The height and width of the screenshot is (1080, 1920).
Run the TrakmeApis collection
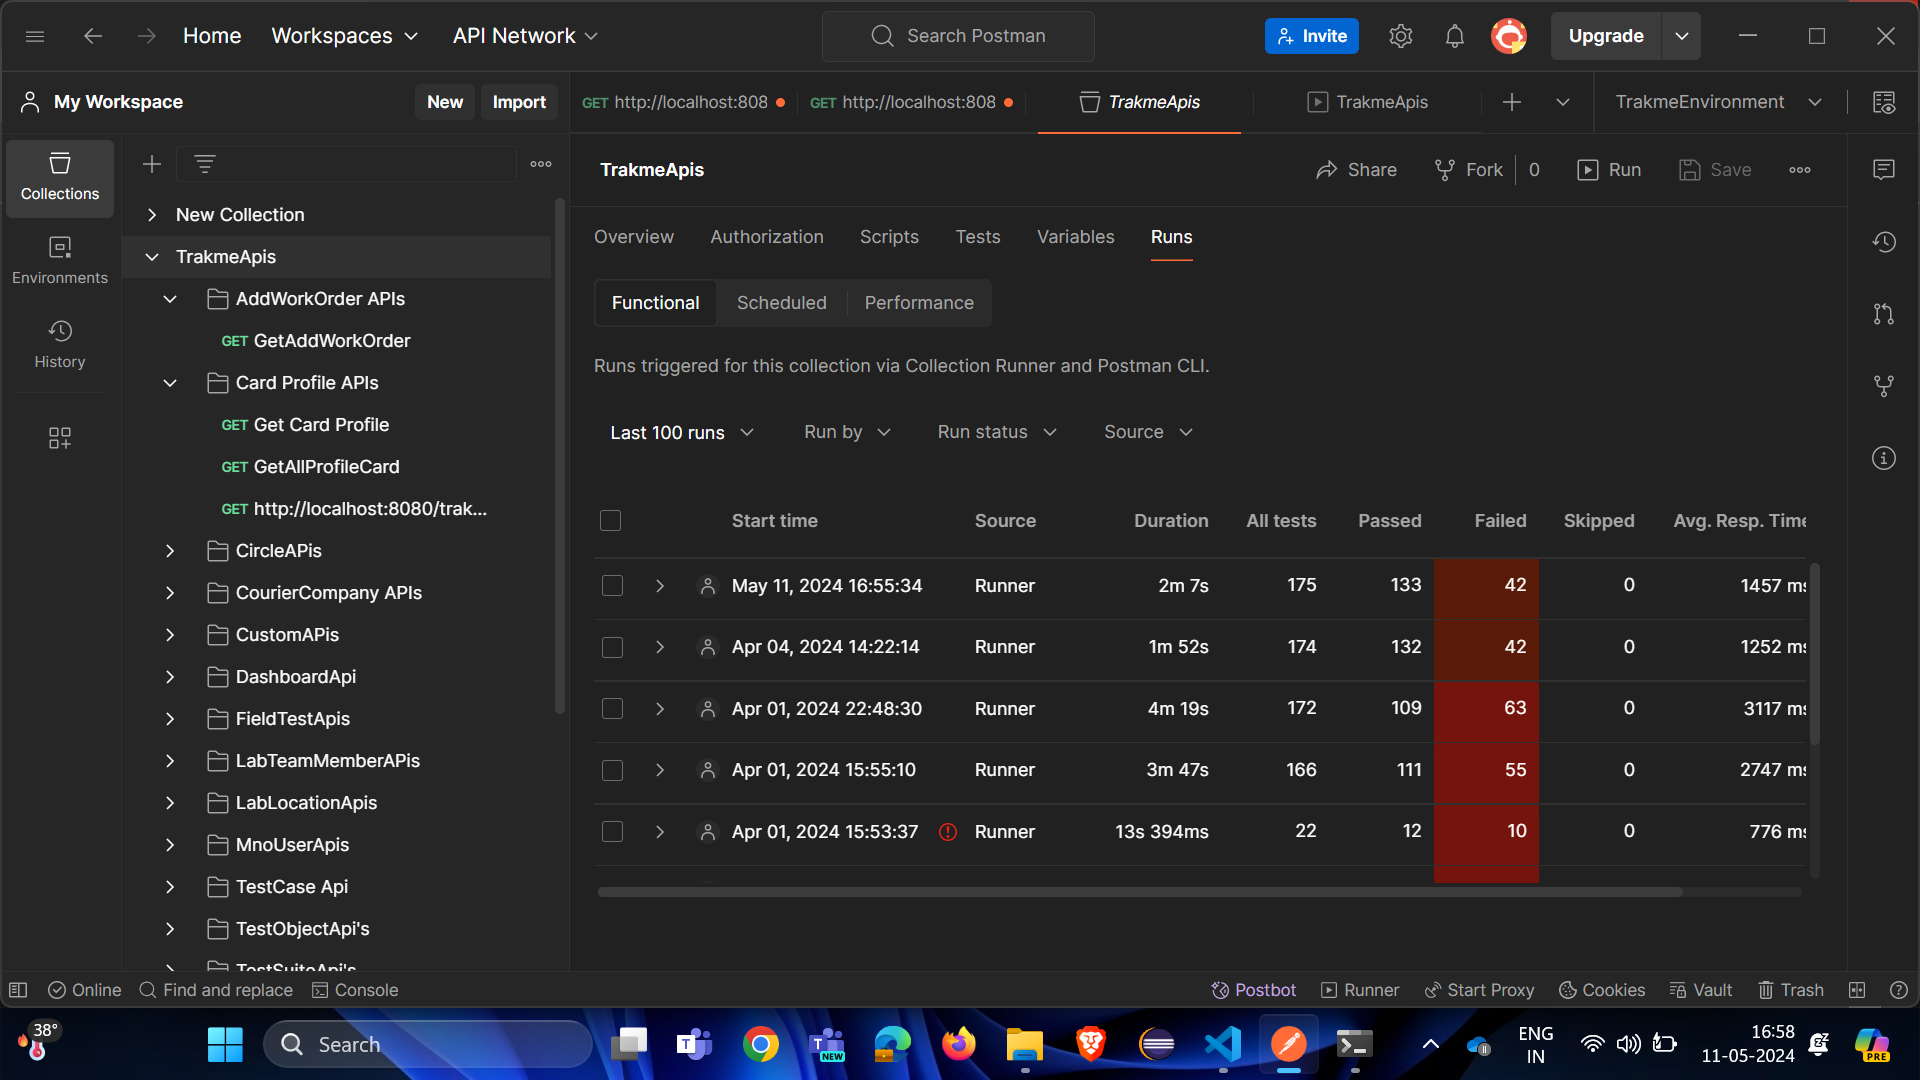tap(1609, 170)
